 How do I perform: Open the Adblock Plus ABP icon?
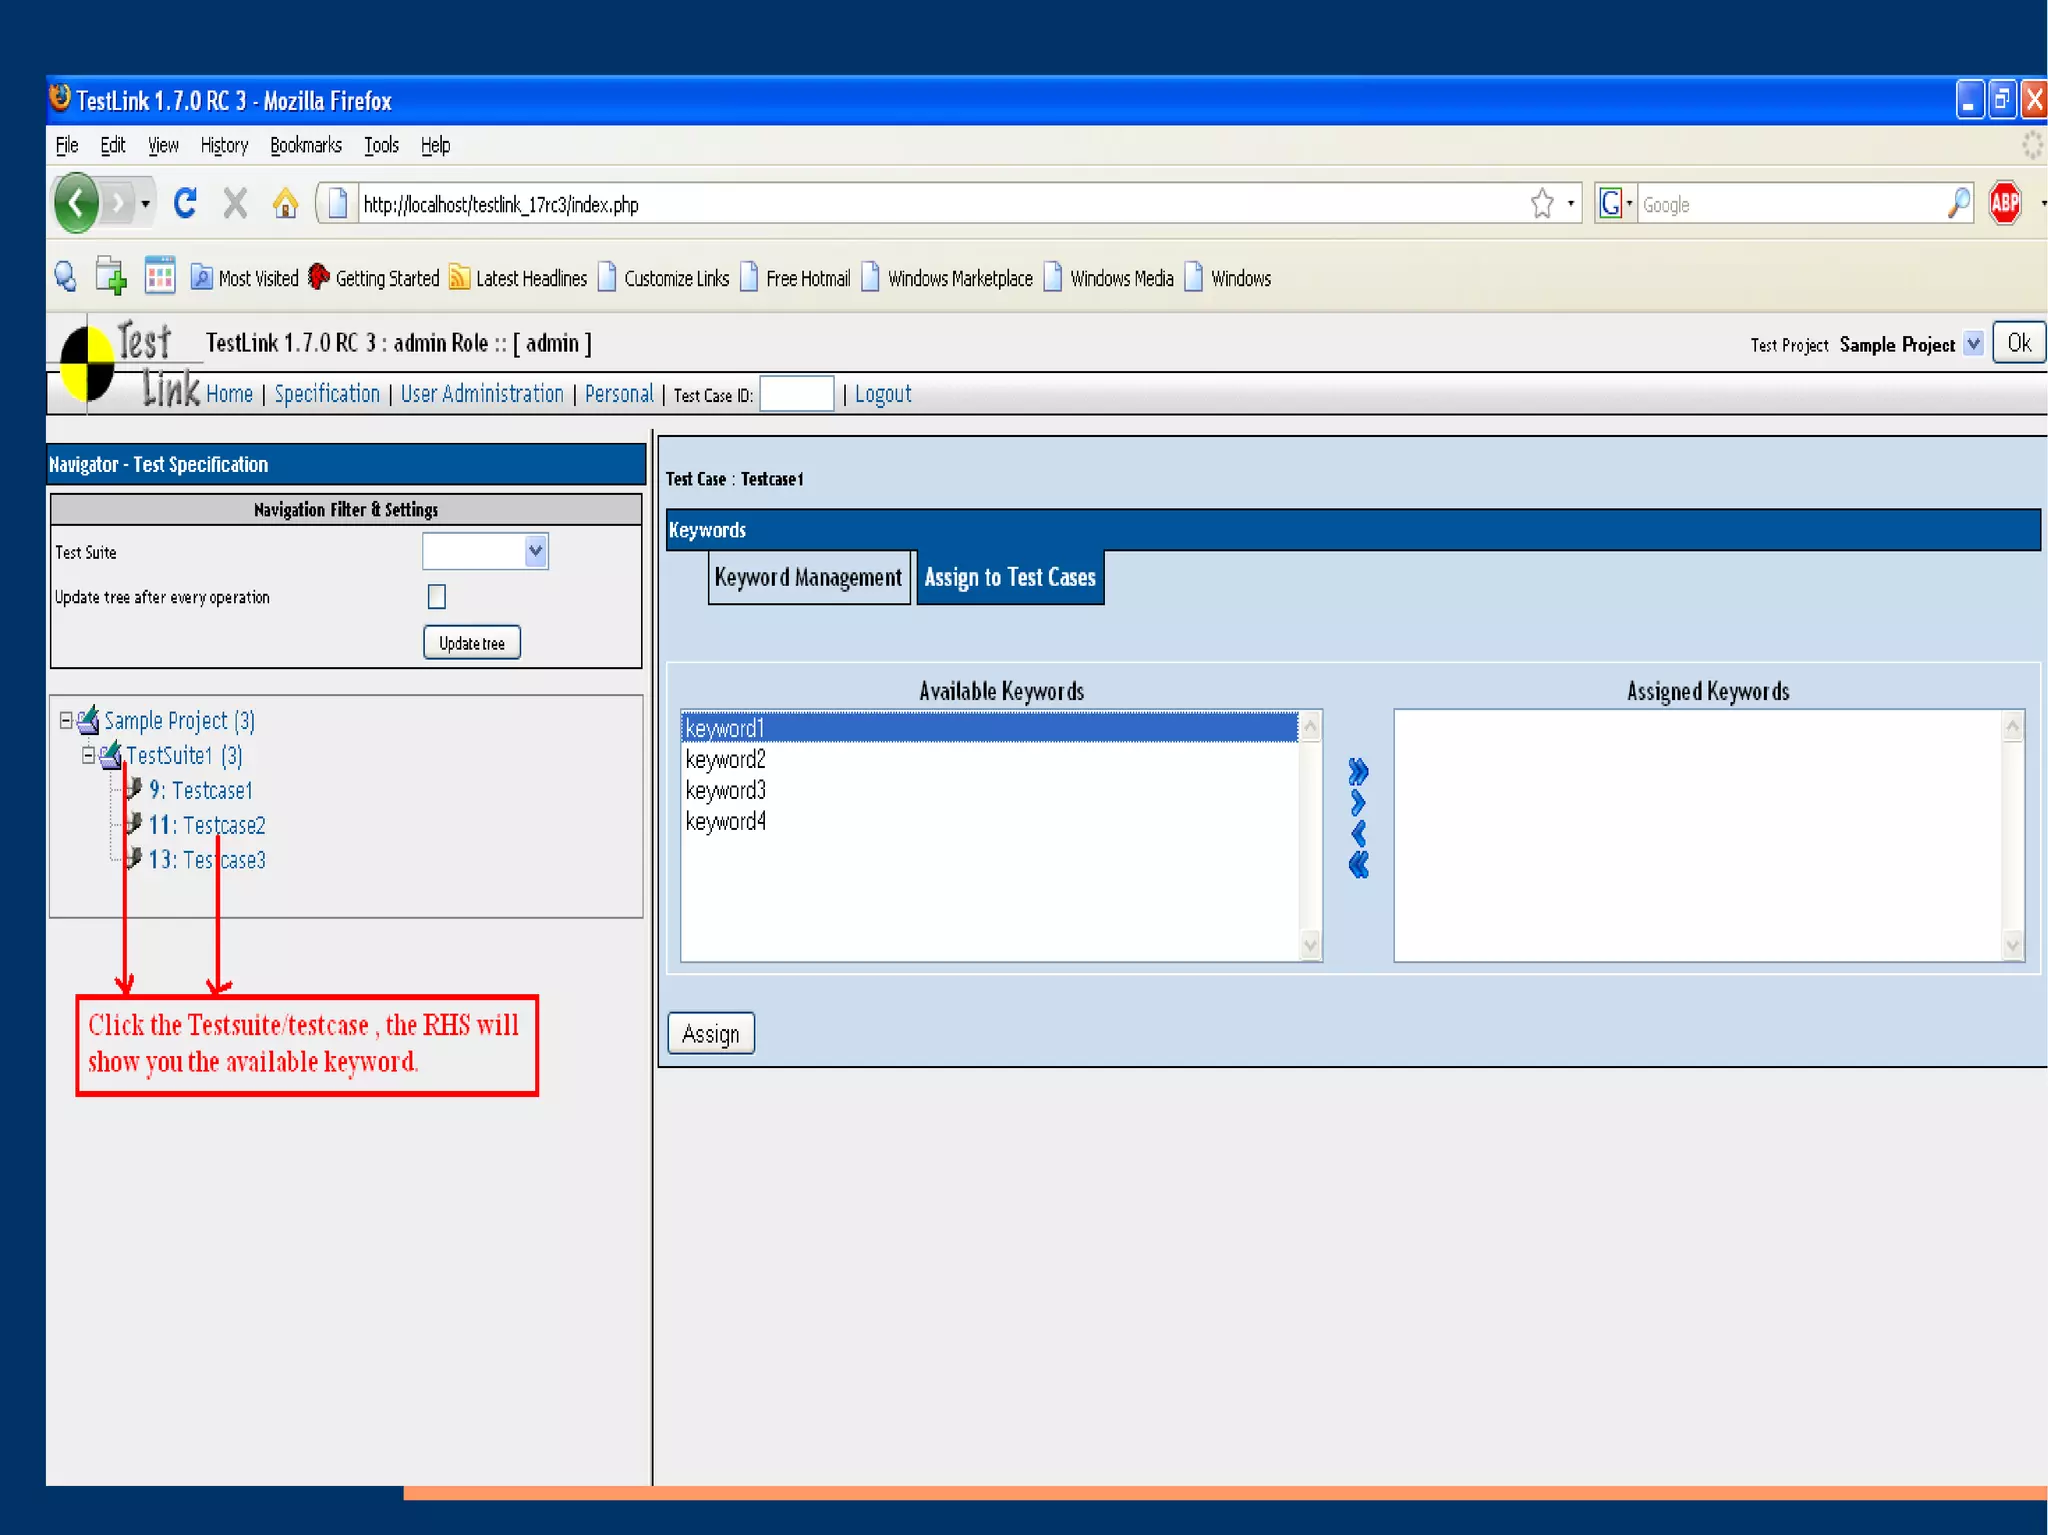point(2005,204)
